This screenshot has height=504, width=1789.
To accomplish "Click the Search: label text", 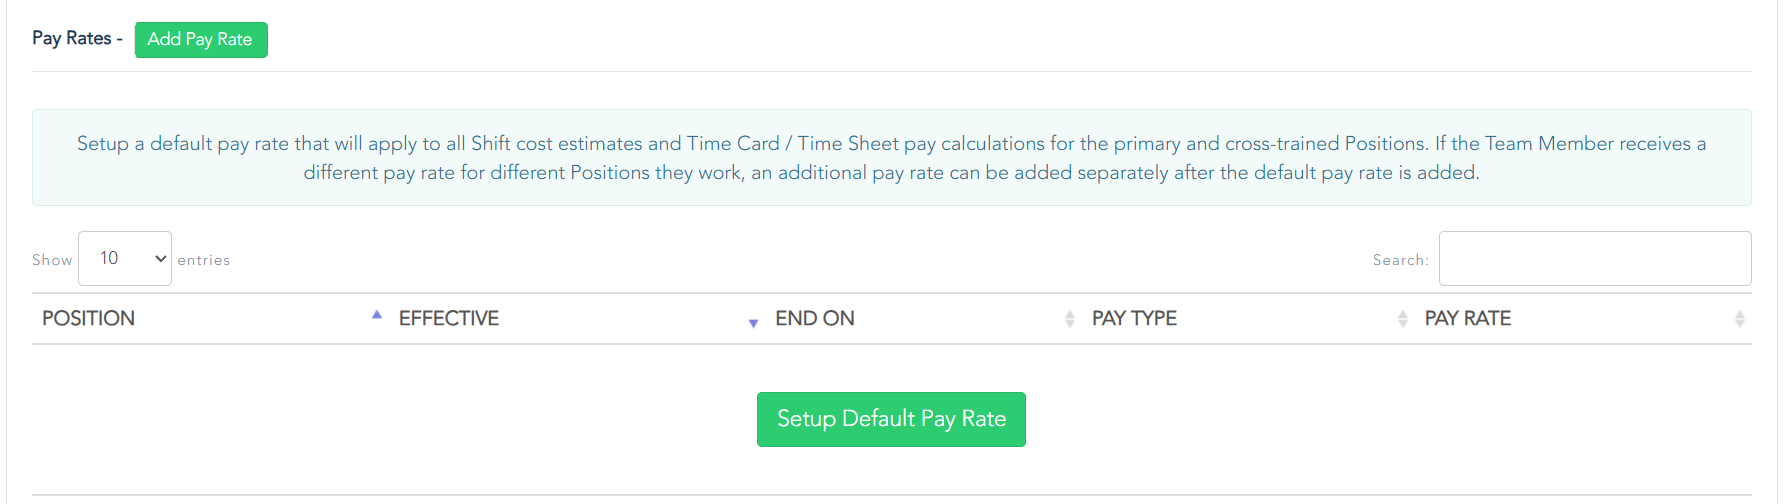I will pos(1400,260).
